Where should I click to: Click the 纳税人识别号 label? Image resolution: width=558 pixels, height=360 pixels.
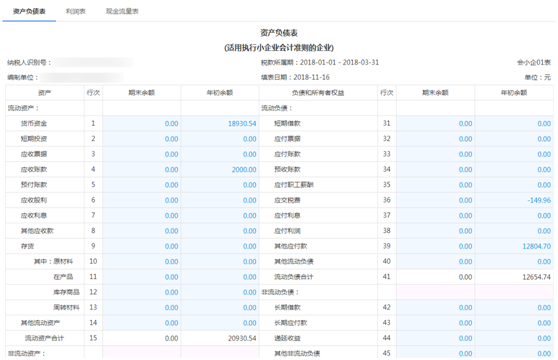tap(29, 63)
